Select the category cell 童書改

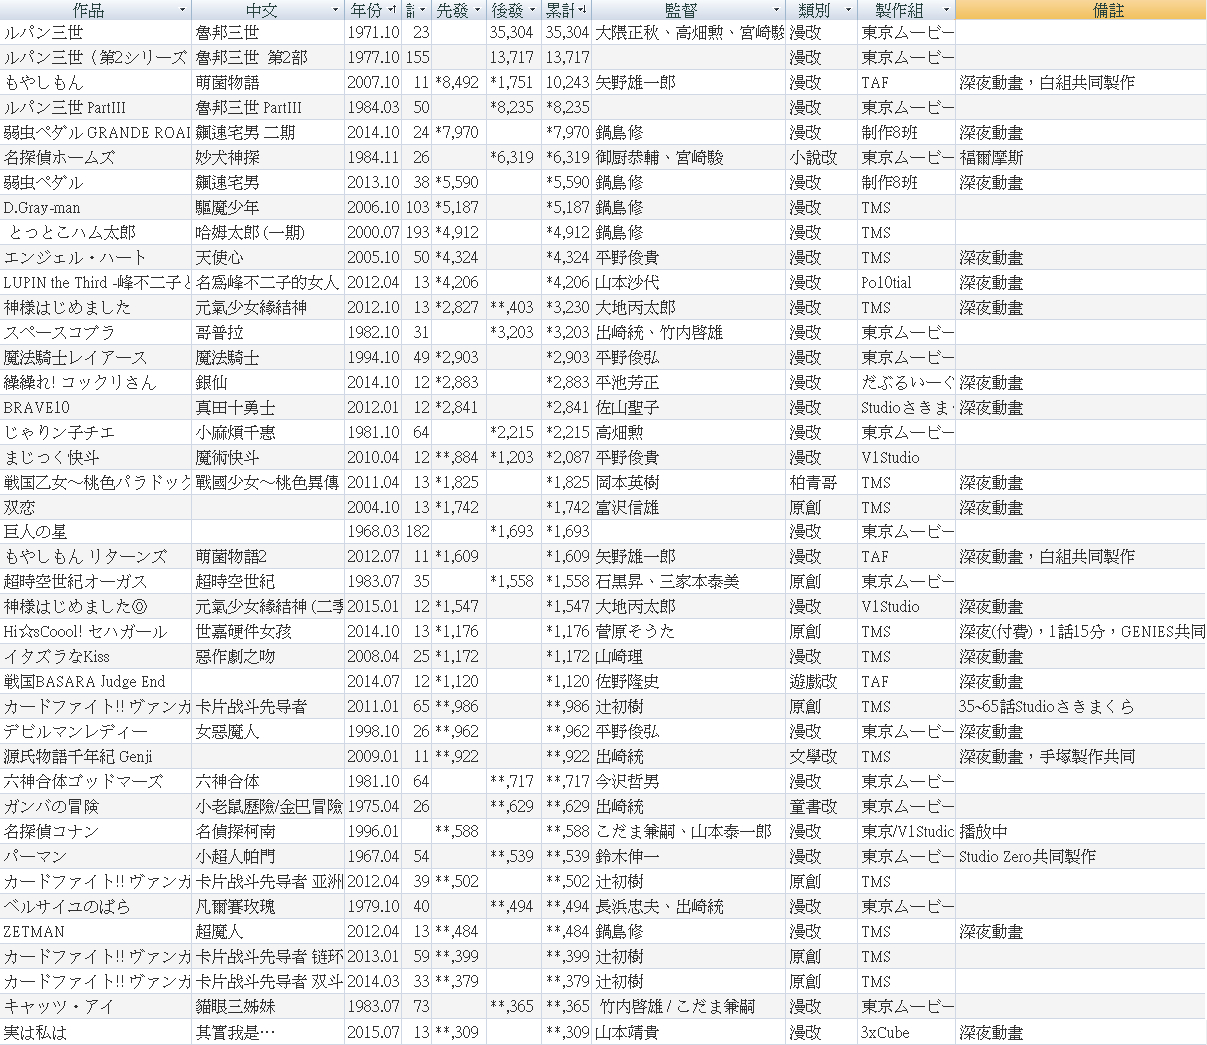coord(822,806)
